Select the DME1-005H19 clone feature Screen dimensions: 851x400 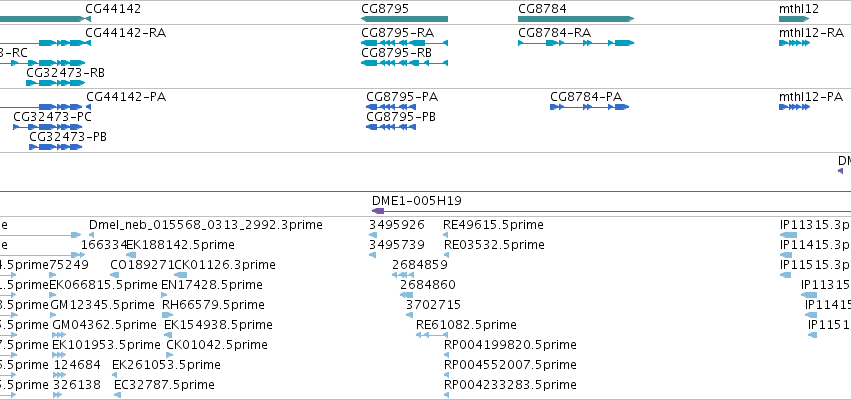tap(611, 211)
